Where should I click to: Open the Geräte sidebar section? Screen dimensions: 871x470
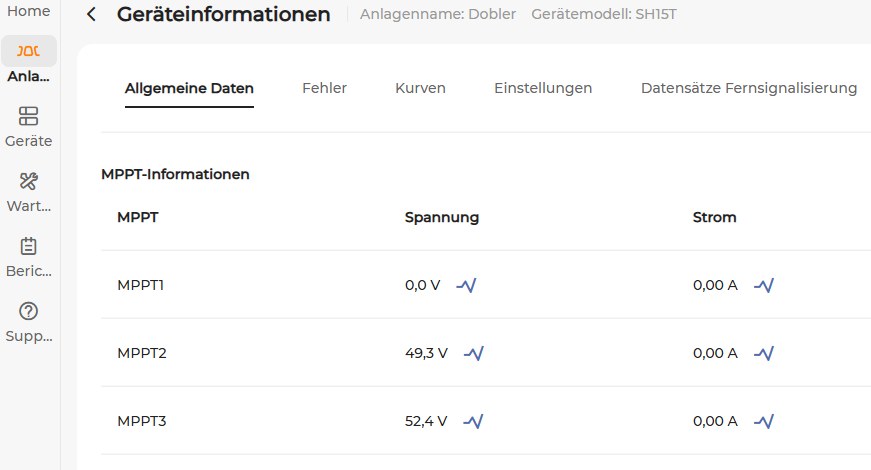[x=28, y=127]
